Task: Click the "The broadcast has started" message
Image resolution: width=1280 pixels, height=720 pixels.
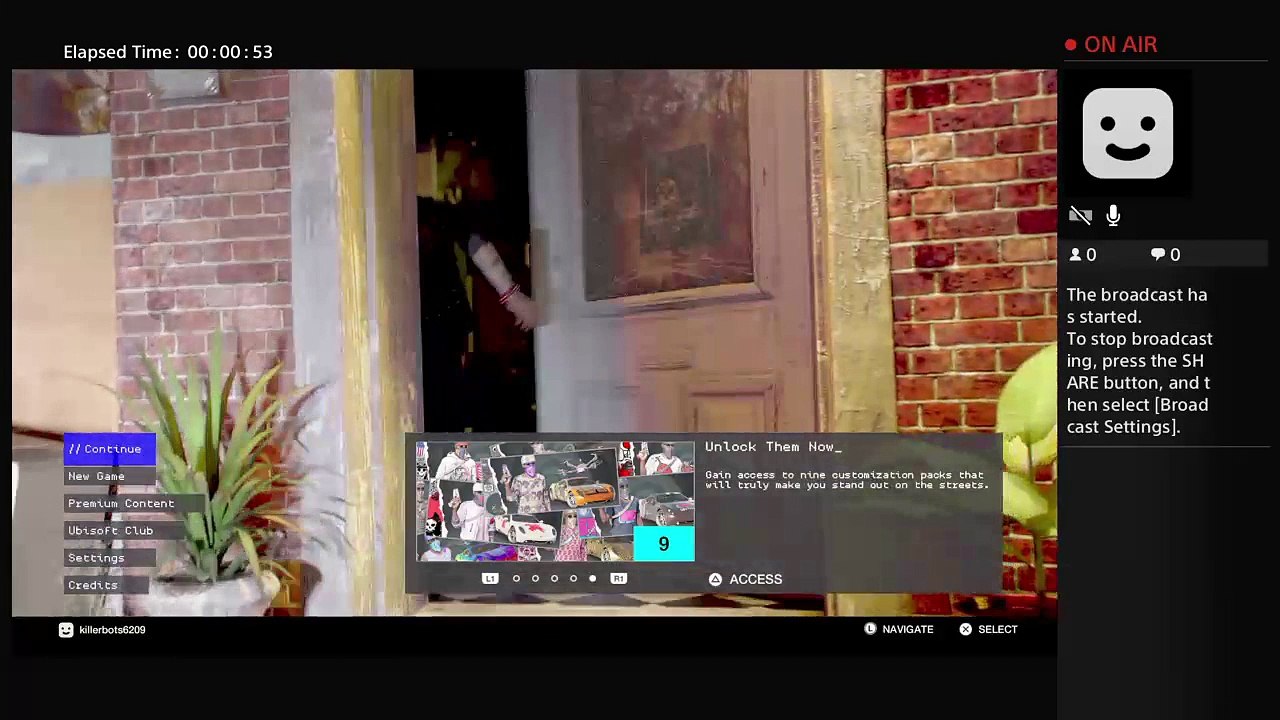Action: tap(1137, 306)
